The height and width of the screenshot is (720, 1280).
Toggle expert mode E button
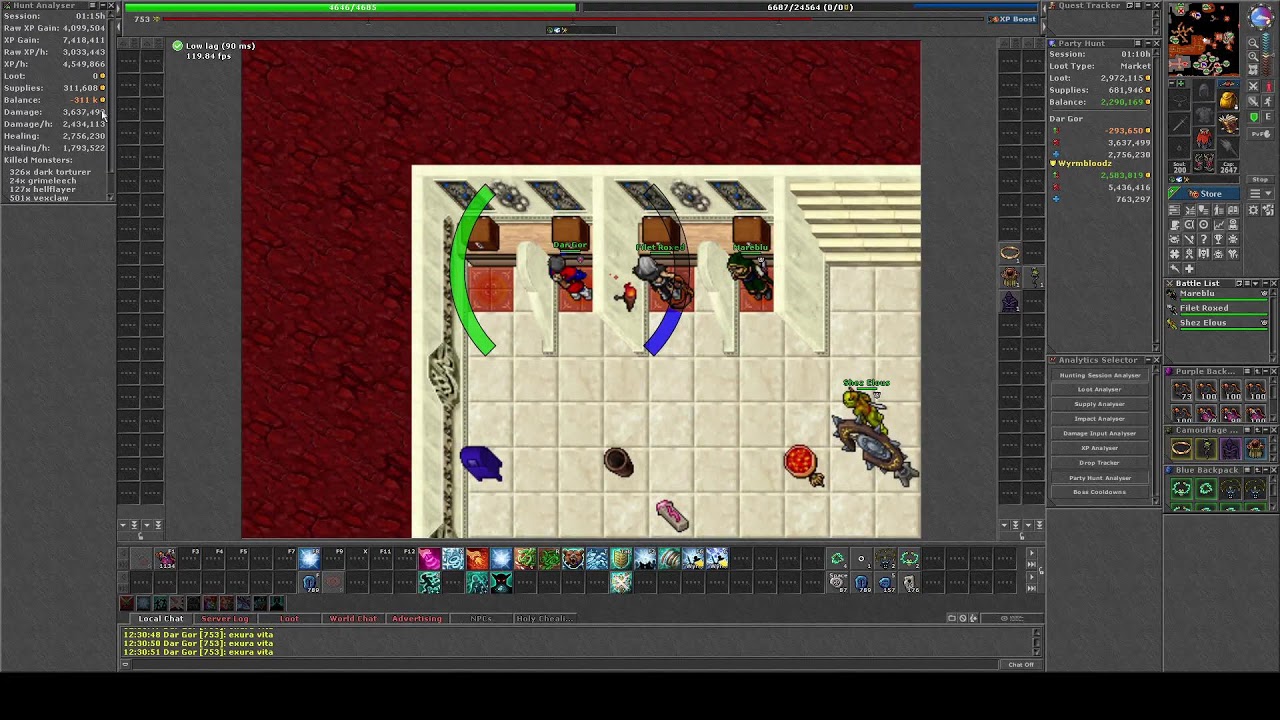[x=1269, y=117]
